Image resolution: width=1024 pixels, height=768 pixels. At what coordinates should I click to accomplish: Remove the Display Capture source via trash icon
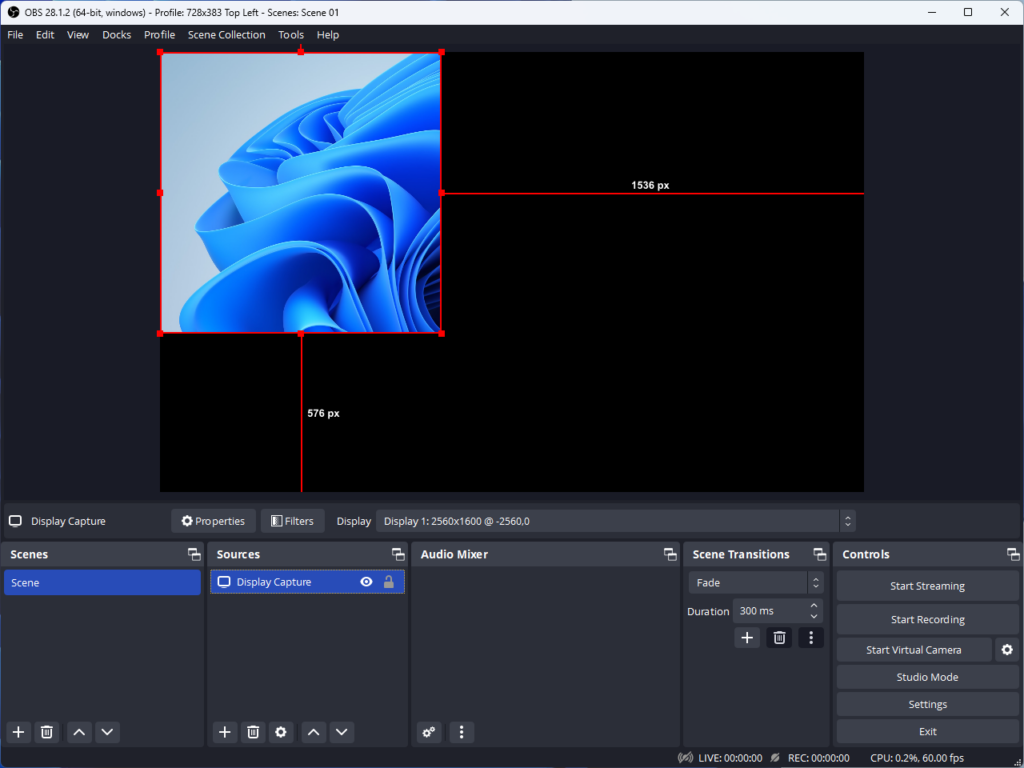click(252, 732)
